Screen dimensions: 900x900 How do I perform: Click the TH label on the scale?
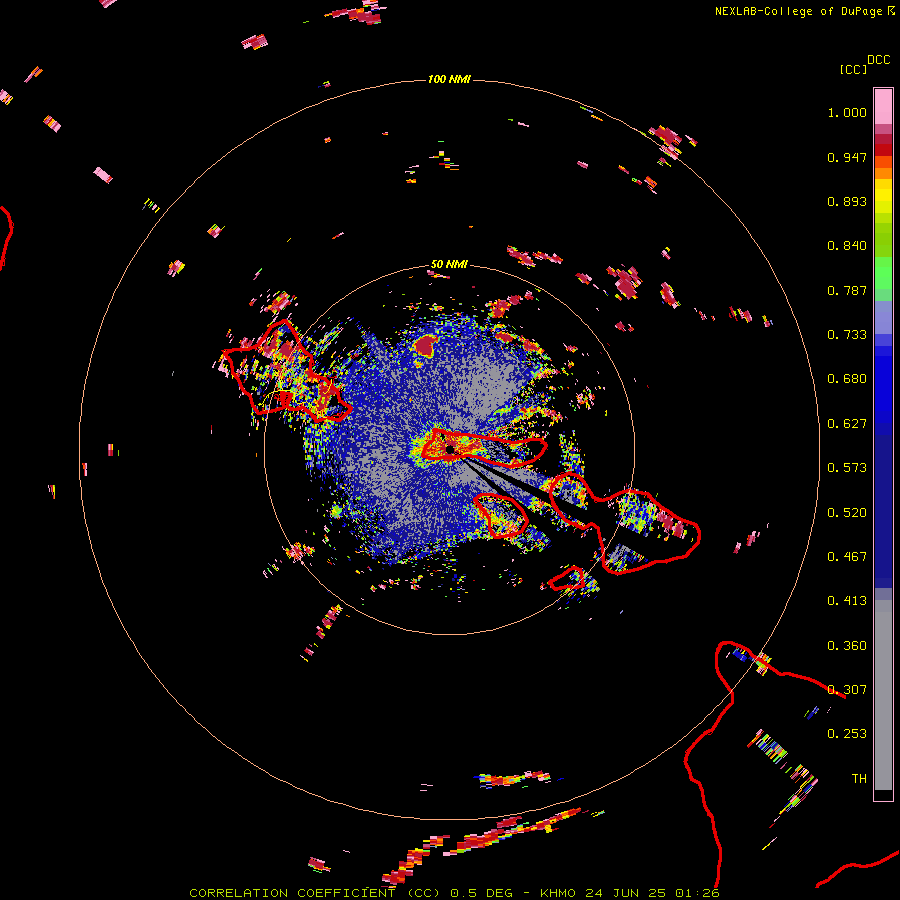pyautogui.click(x=859, y=779)
